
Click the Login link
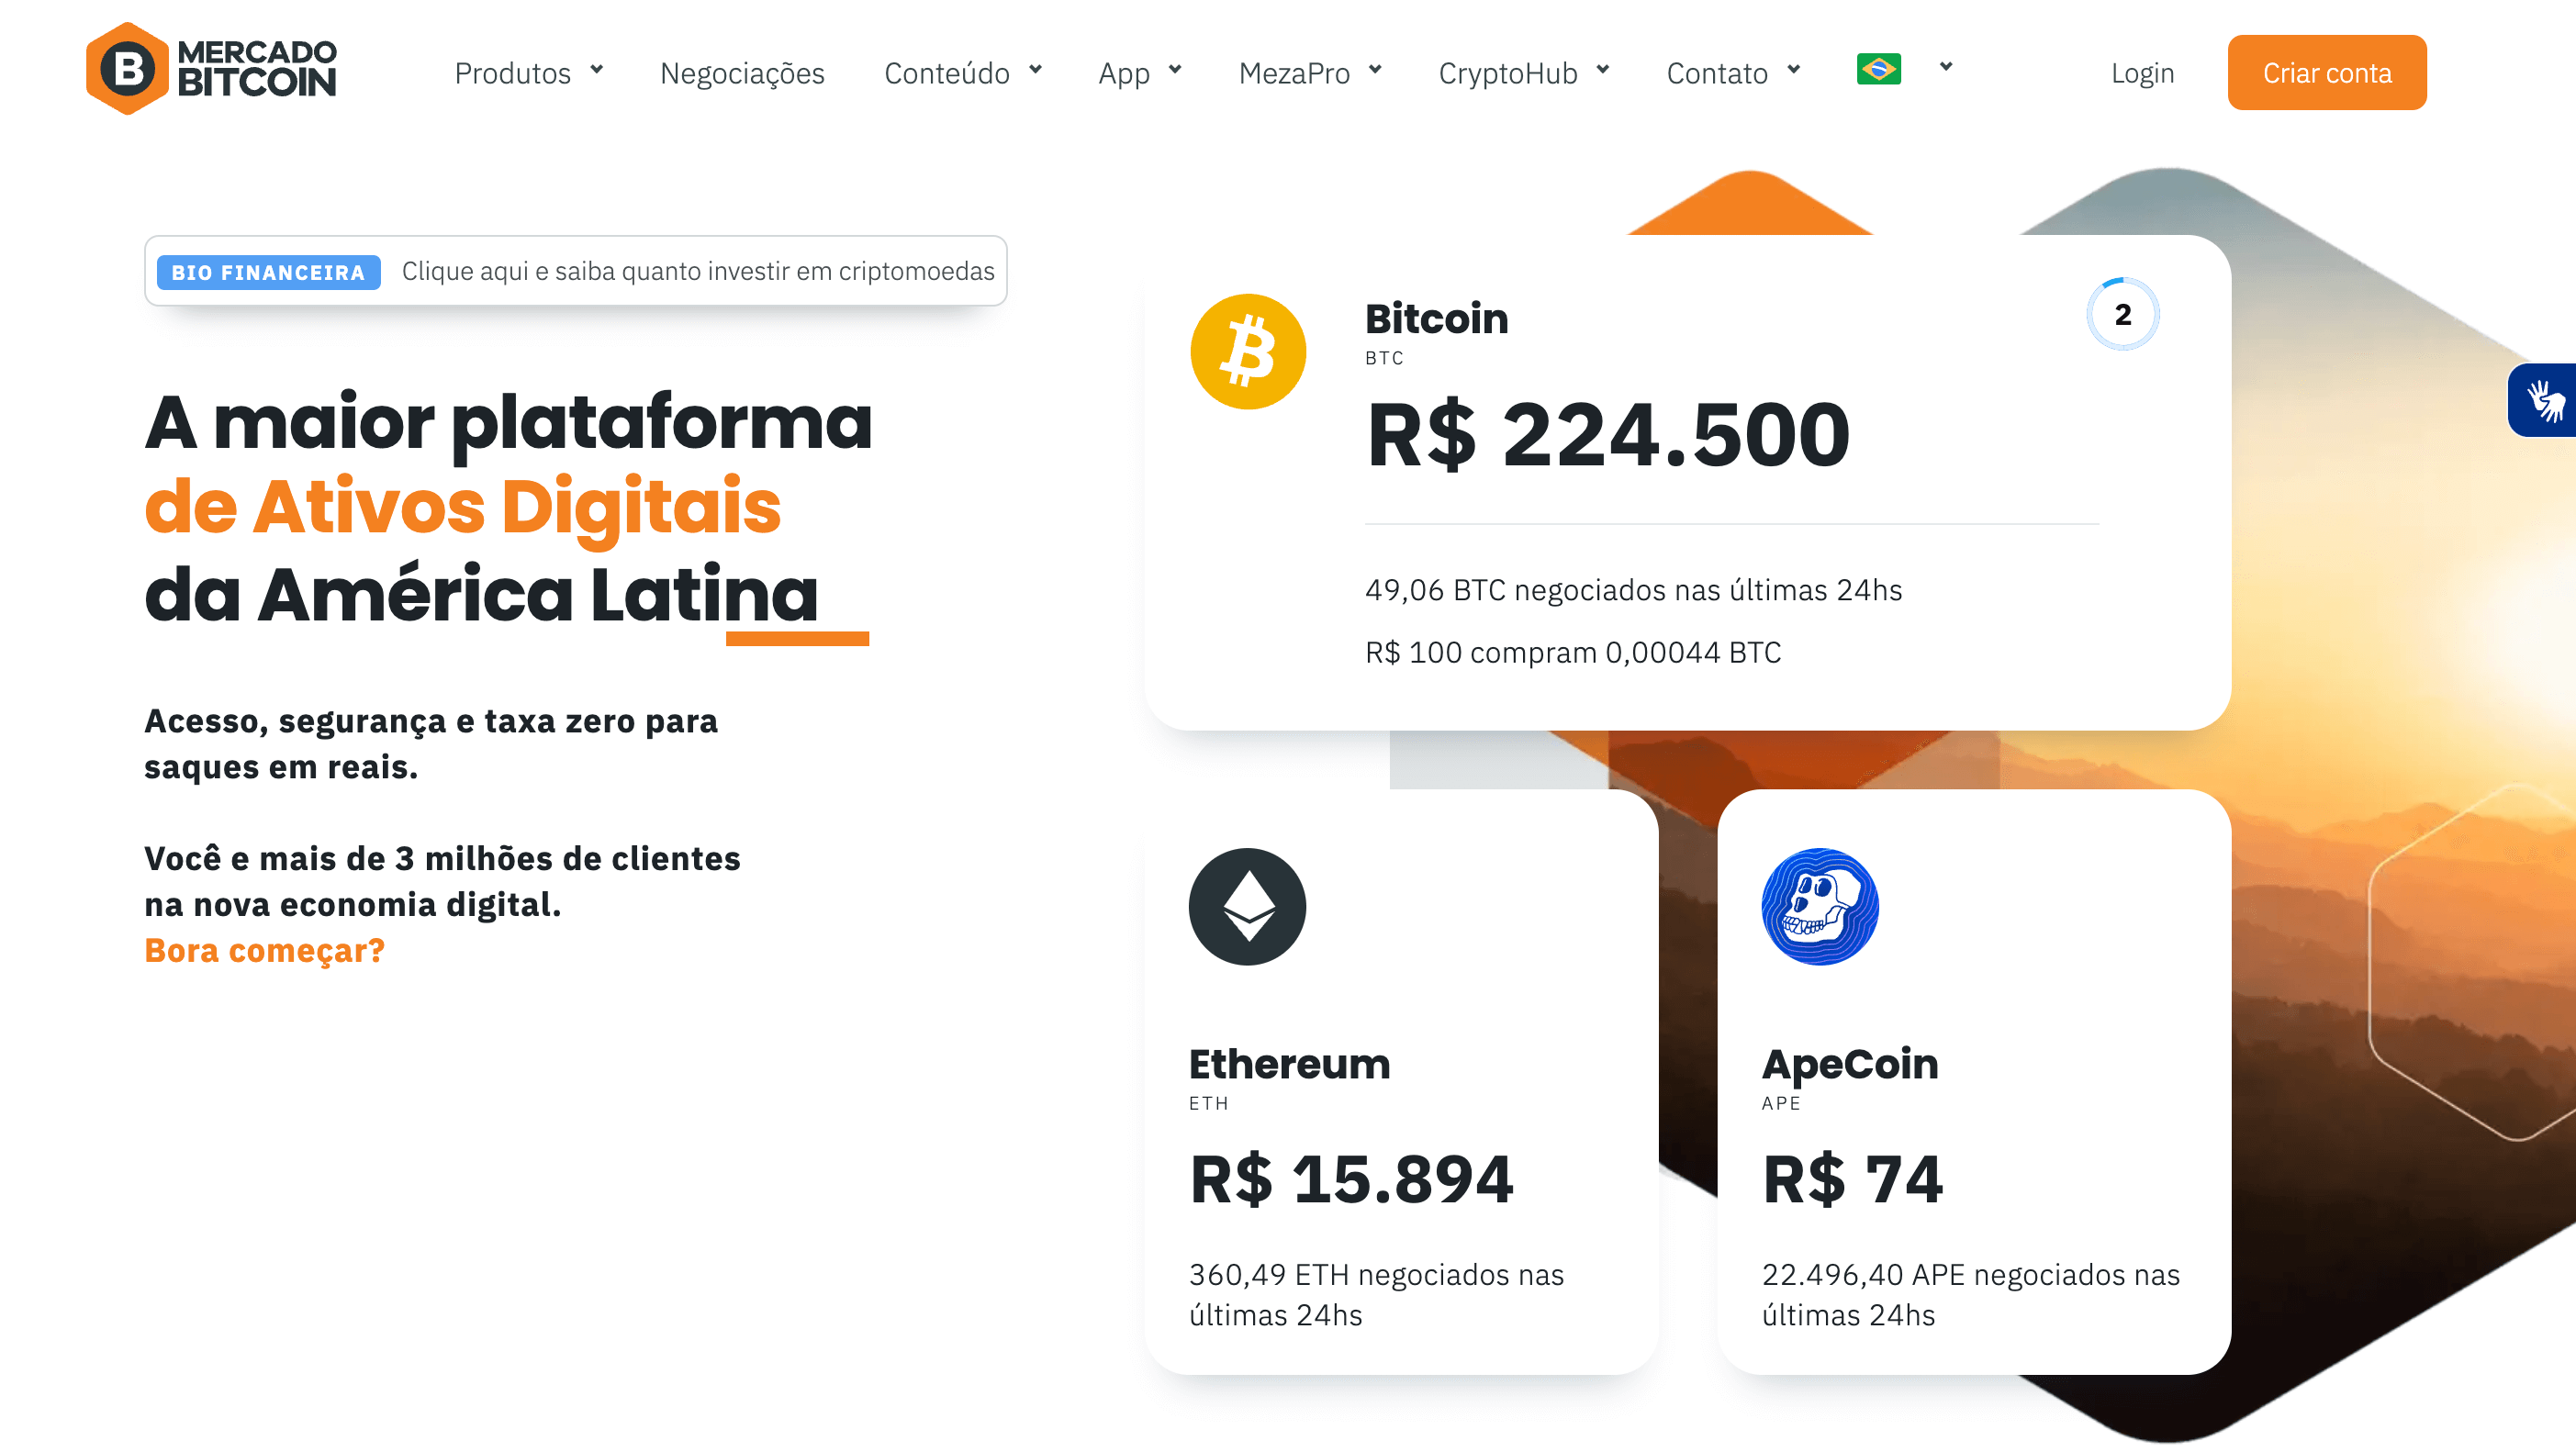2142,73
